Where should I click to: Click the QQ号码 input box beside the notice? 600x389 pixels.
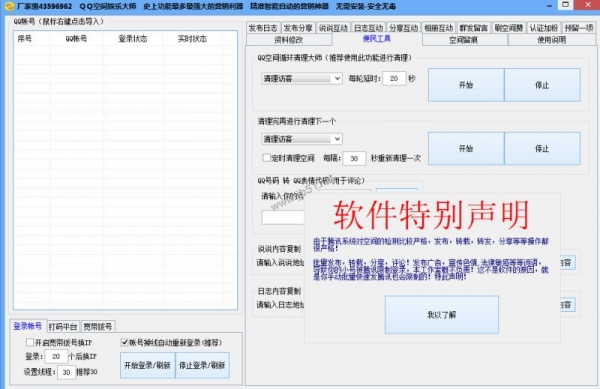[x=283, y=217]
